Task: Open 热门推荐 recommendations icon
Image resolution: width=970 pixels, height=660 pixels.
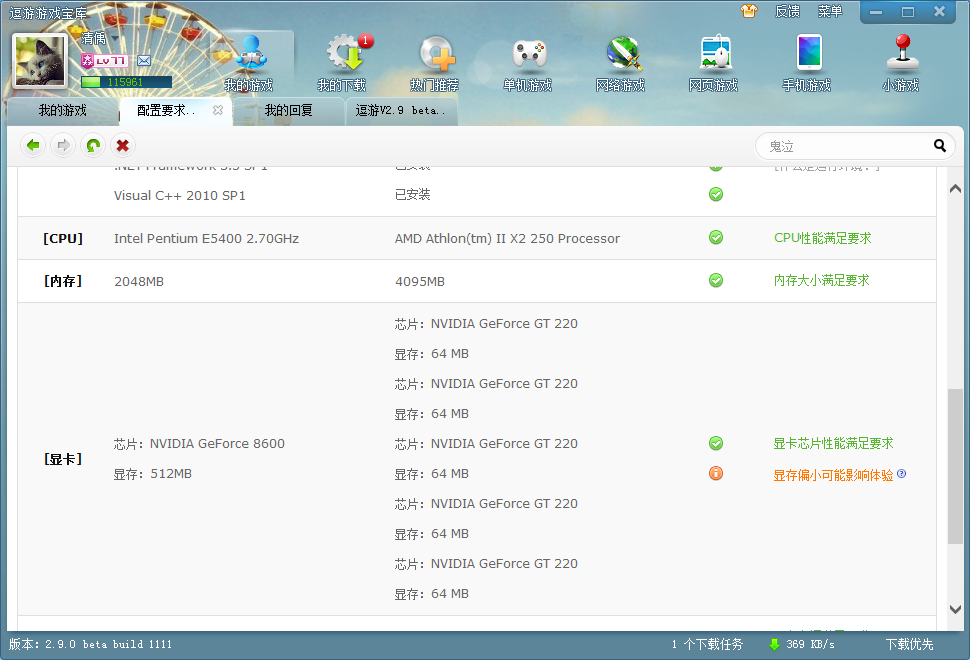Action: 435,64
